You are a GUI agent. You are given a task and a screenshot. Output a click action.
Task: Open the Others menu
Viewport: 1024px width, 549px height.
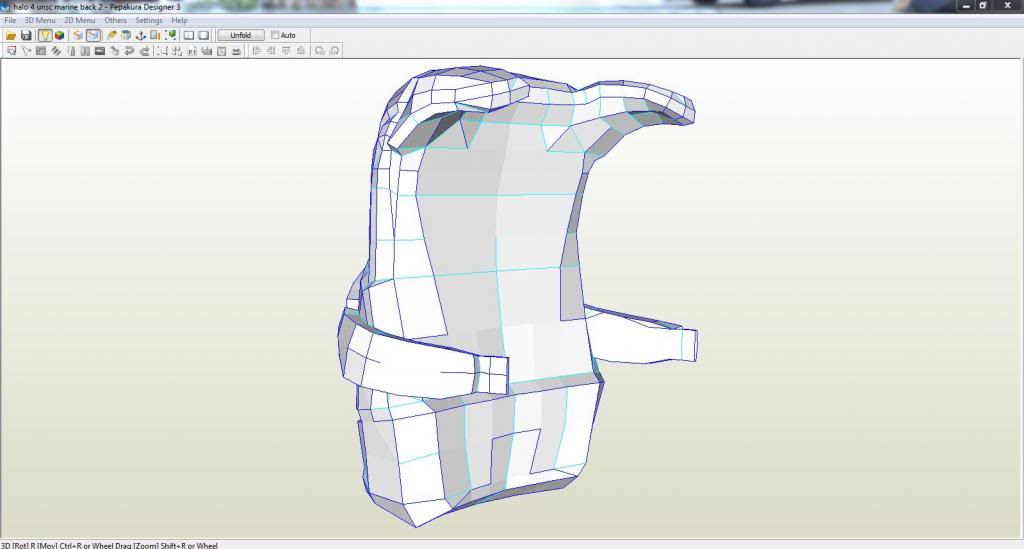[116, 20]
